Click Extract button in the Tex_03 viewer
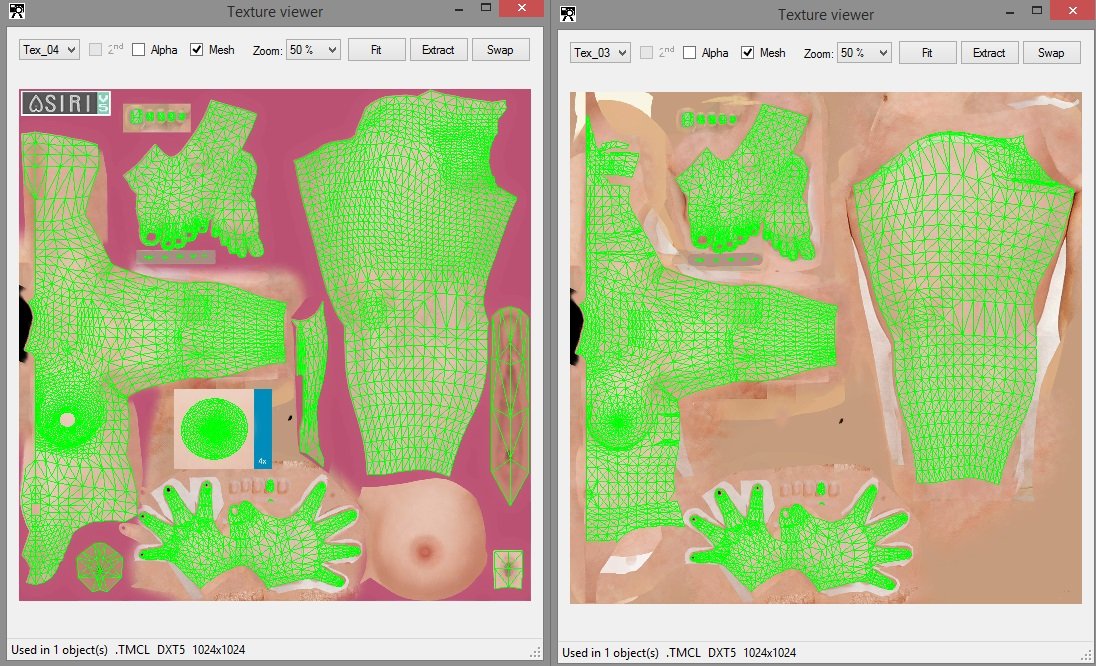1096x666 pixels. [x=988, y=52]
